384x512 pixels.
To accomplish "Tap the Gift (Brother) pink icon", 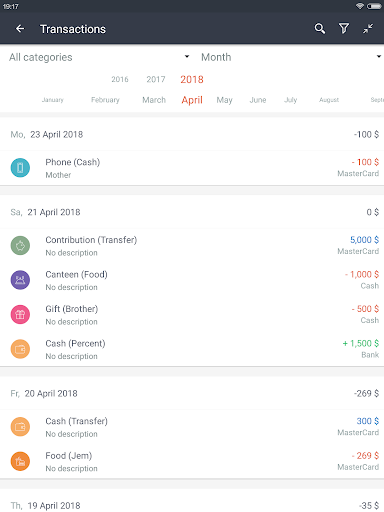I will pos(20,315).
